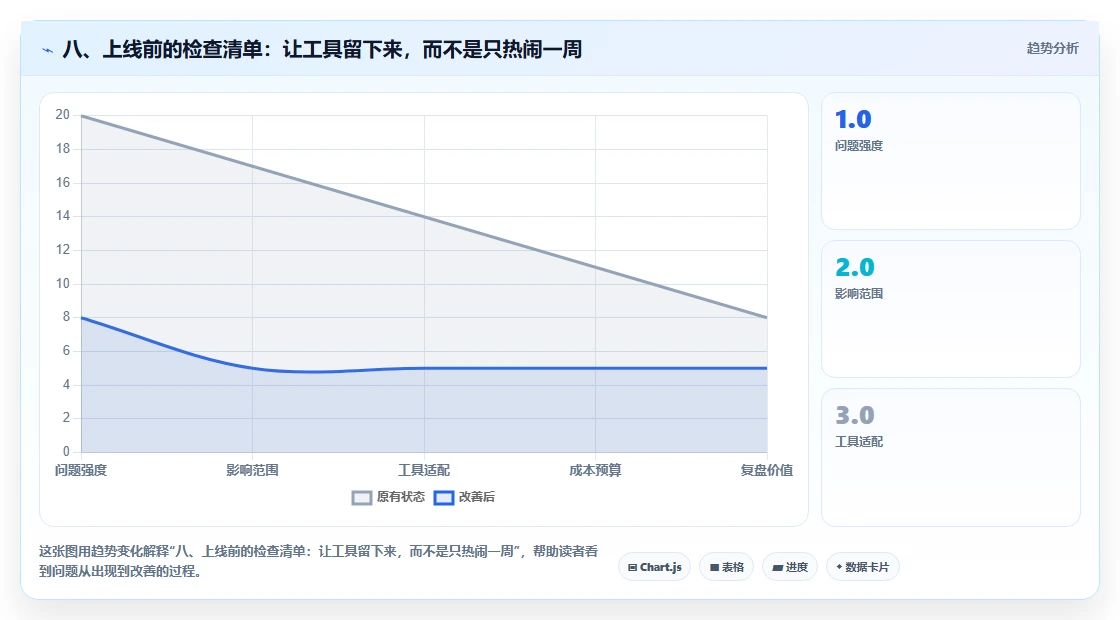
Task: Open the 1.0 问题强度 data card
Action: point(951,161)
